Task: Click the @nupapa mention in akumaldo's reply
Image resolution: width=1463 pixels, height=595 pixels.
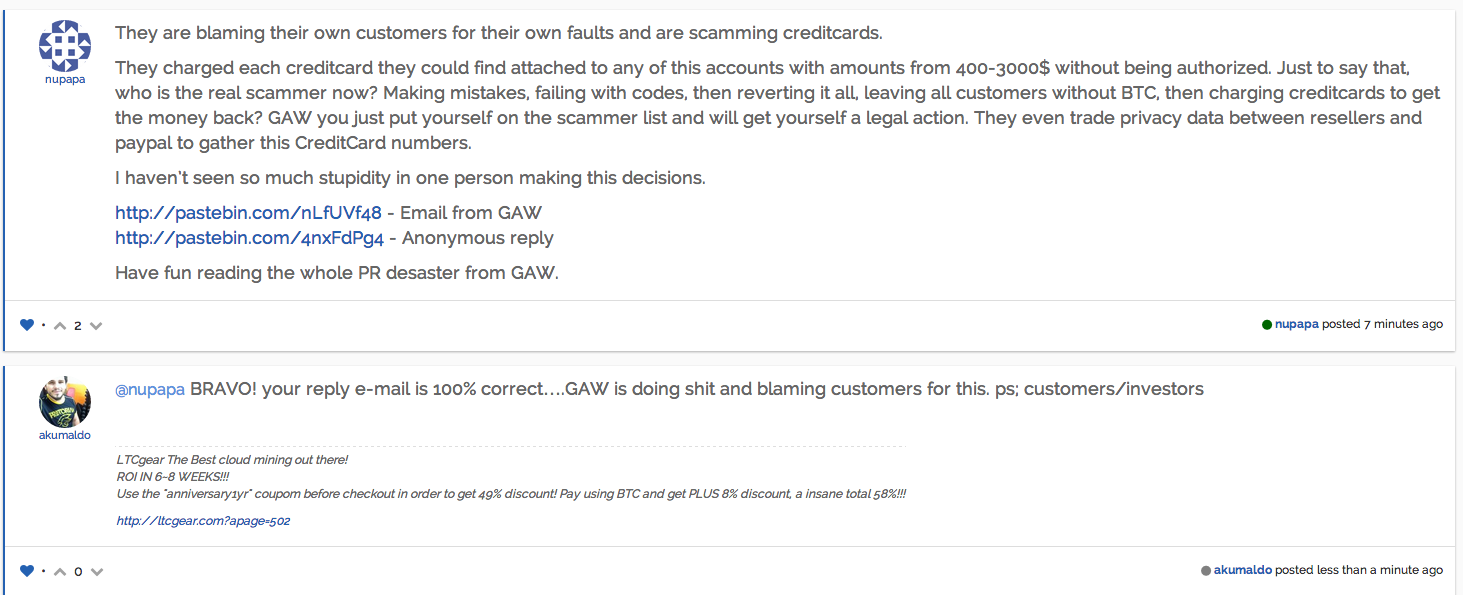Action: (x=150, y=389)
